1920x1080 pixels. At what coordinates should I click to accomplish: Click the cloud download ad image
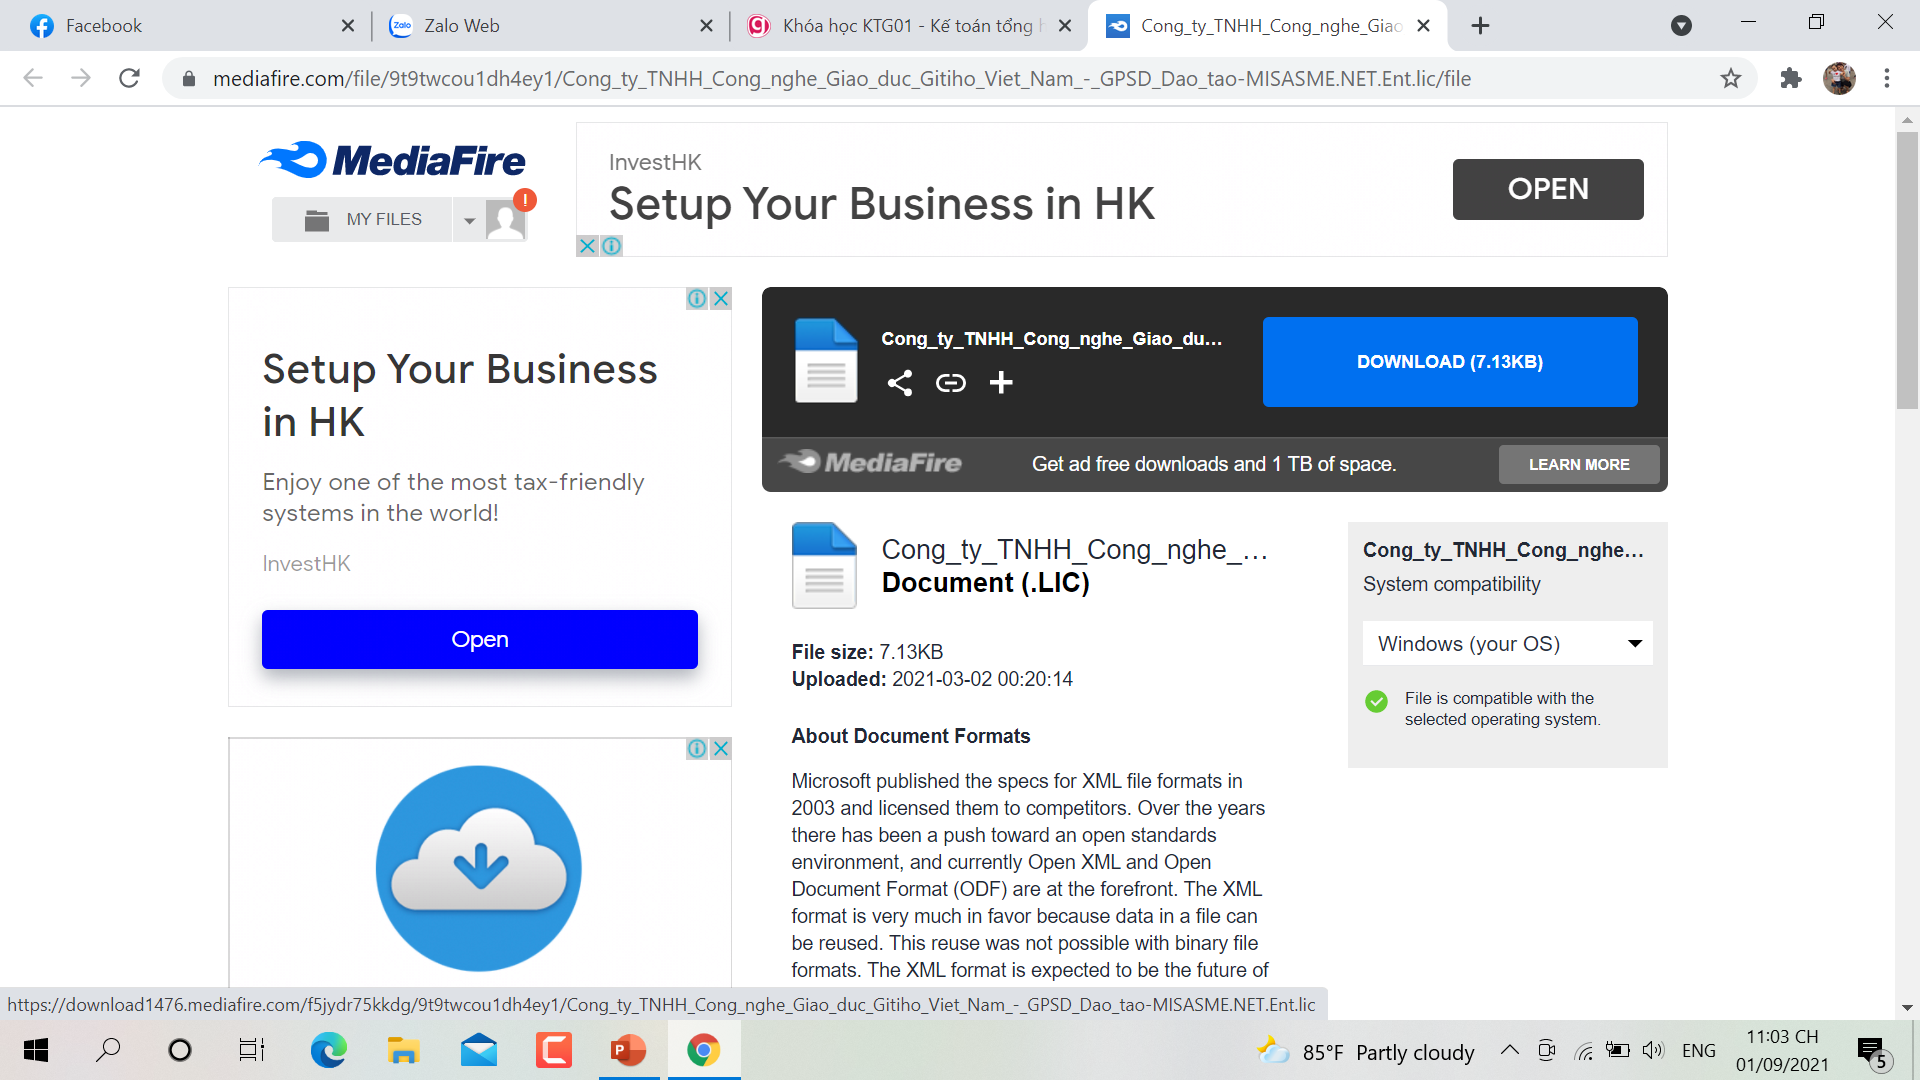click(x=479, y=868)
